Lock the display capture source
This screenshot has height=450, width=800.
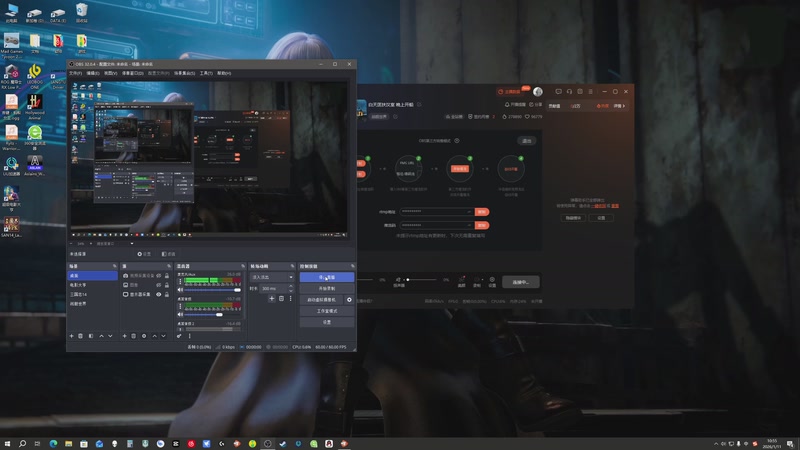tap(166, 294)
